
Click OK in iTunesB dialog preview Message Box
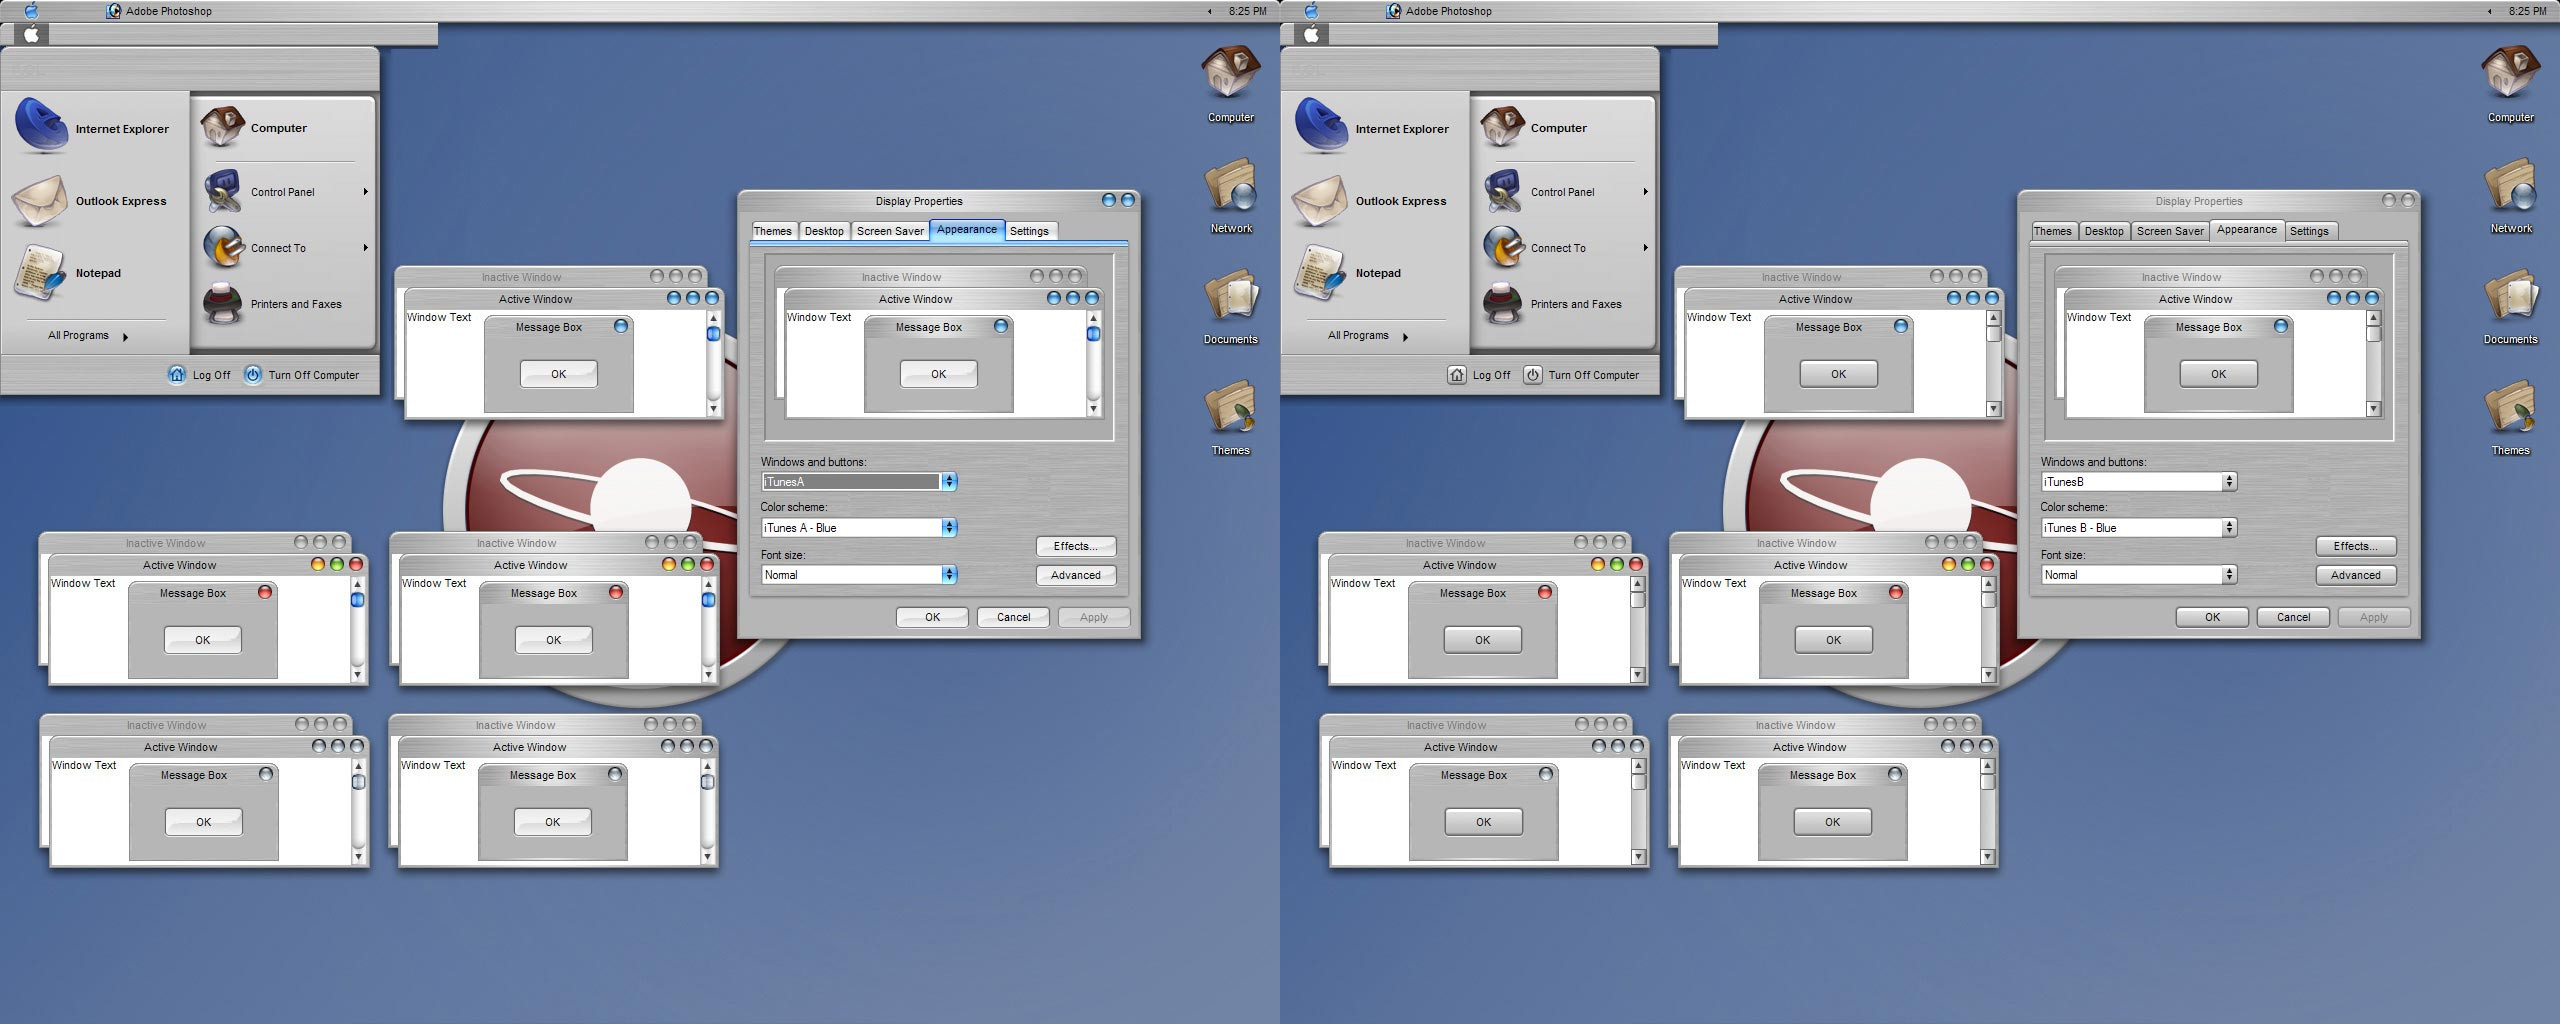coord(2218,374)
